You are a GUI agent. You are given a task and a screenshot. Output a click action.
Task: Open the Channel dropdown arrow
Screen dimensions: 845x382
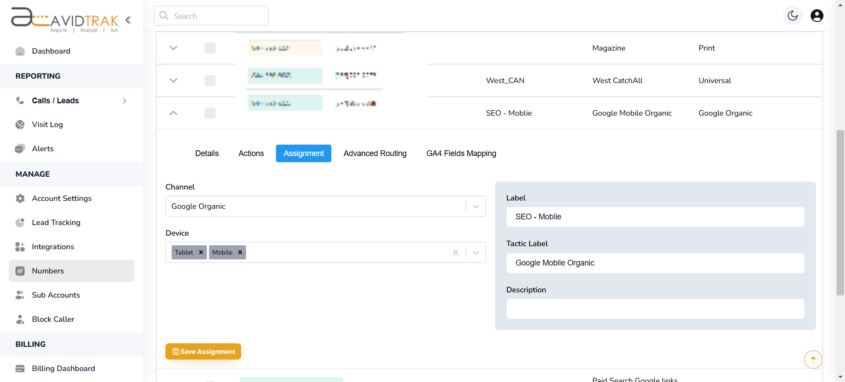pos(476,206)
